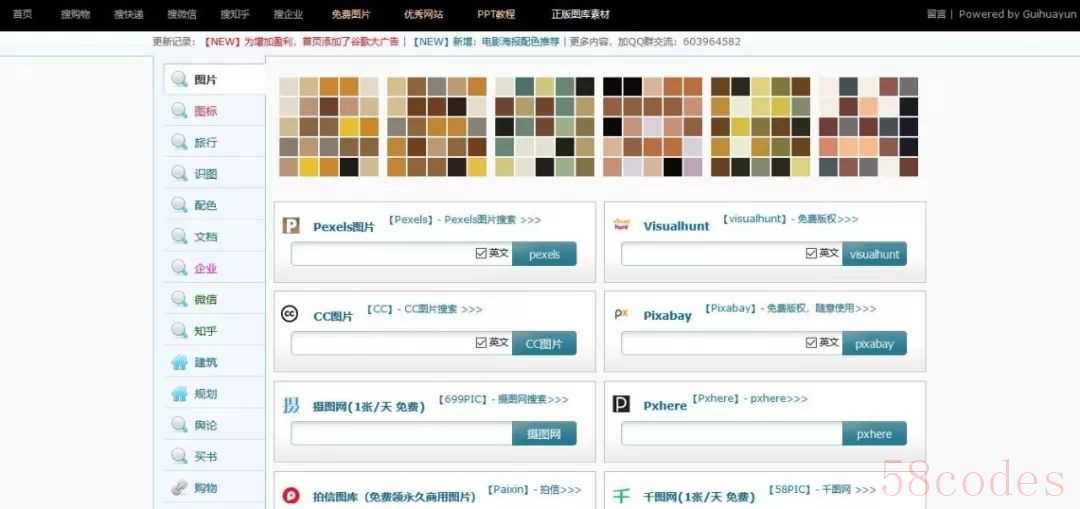Click the house icon beside 规划
This screenshot has width=1080, height=509.
tap(179, 393)
